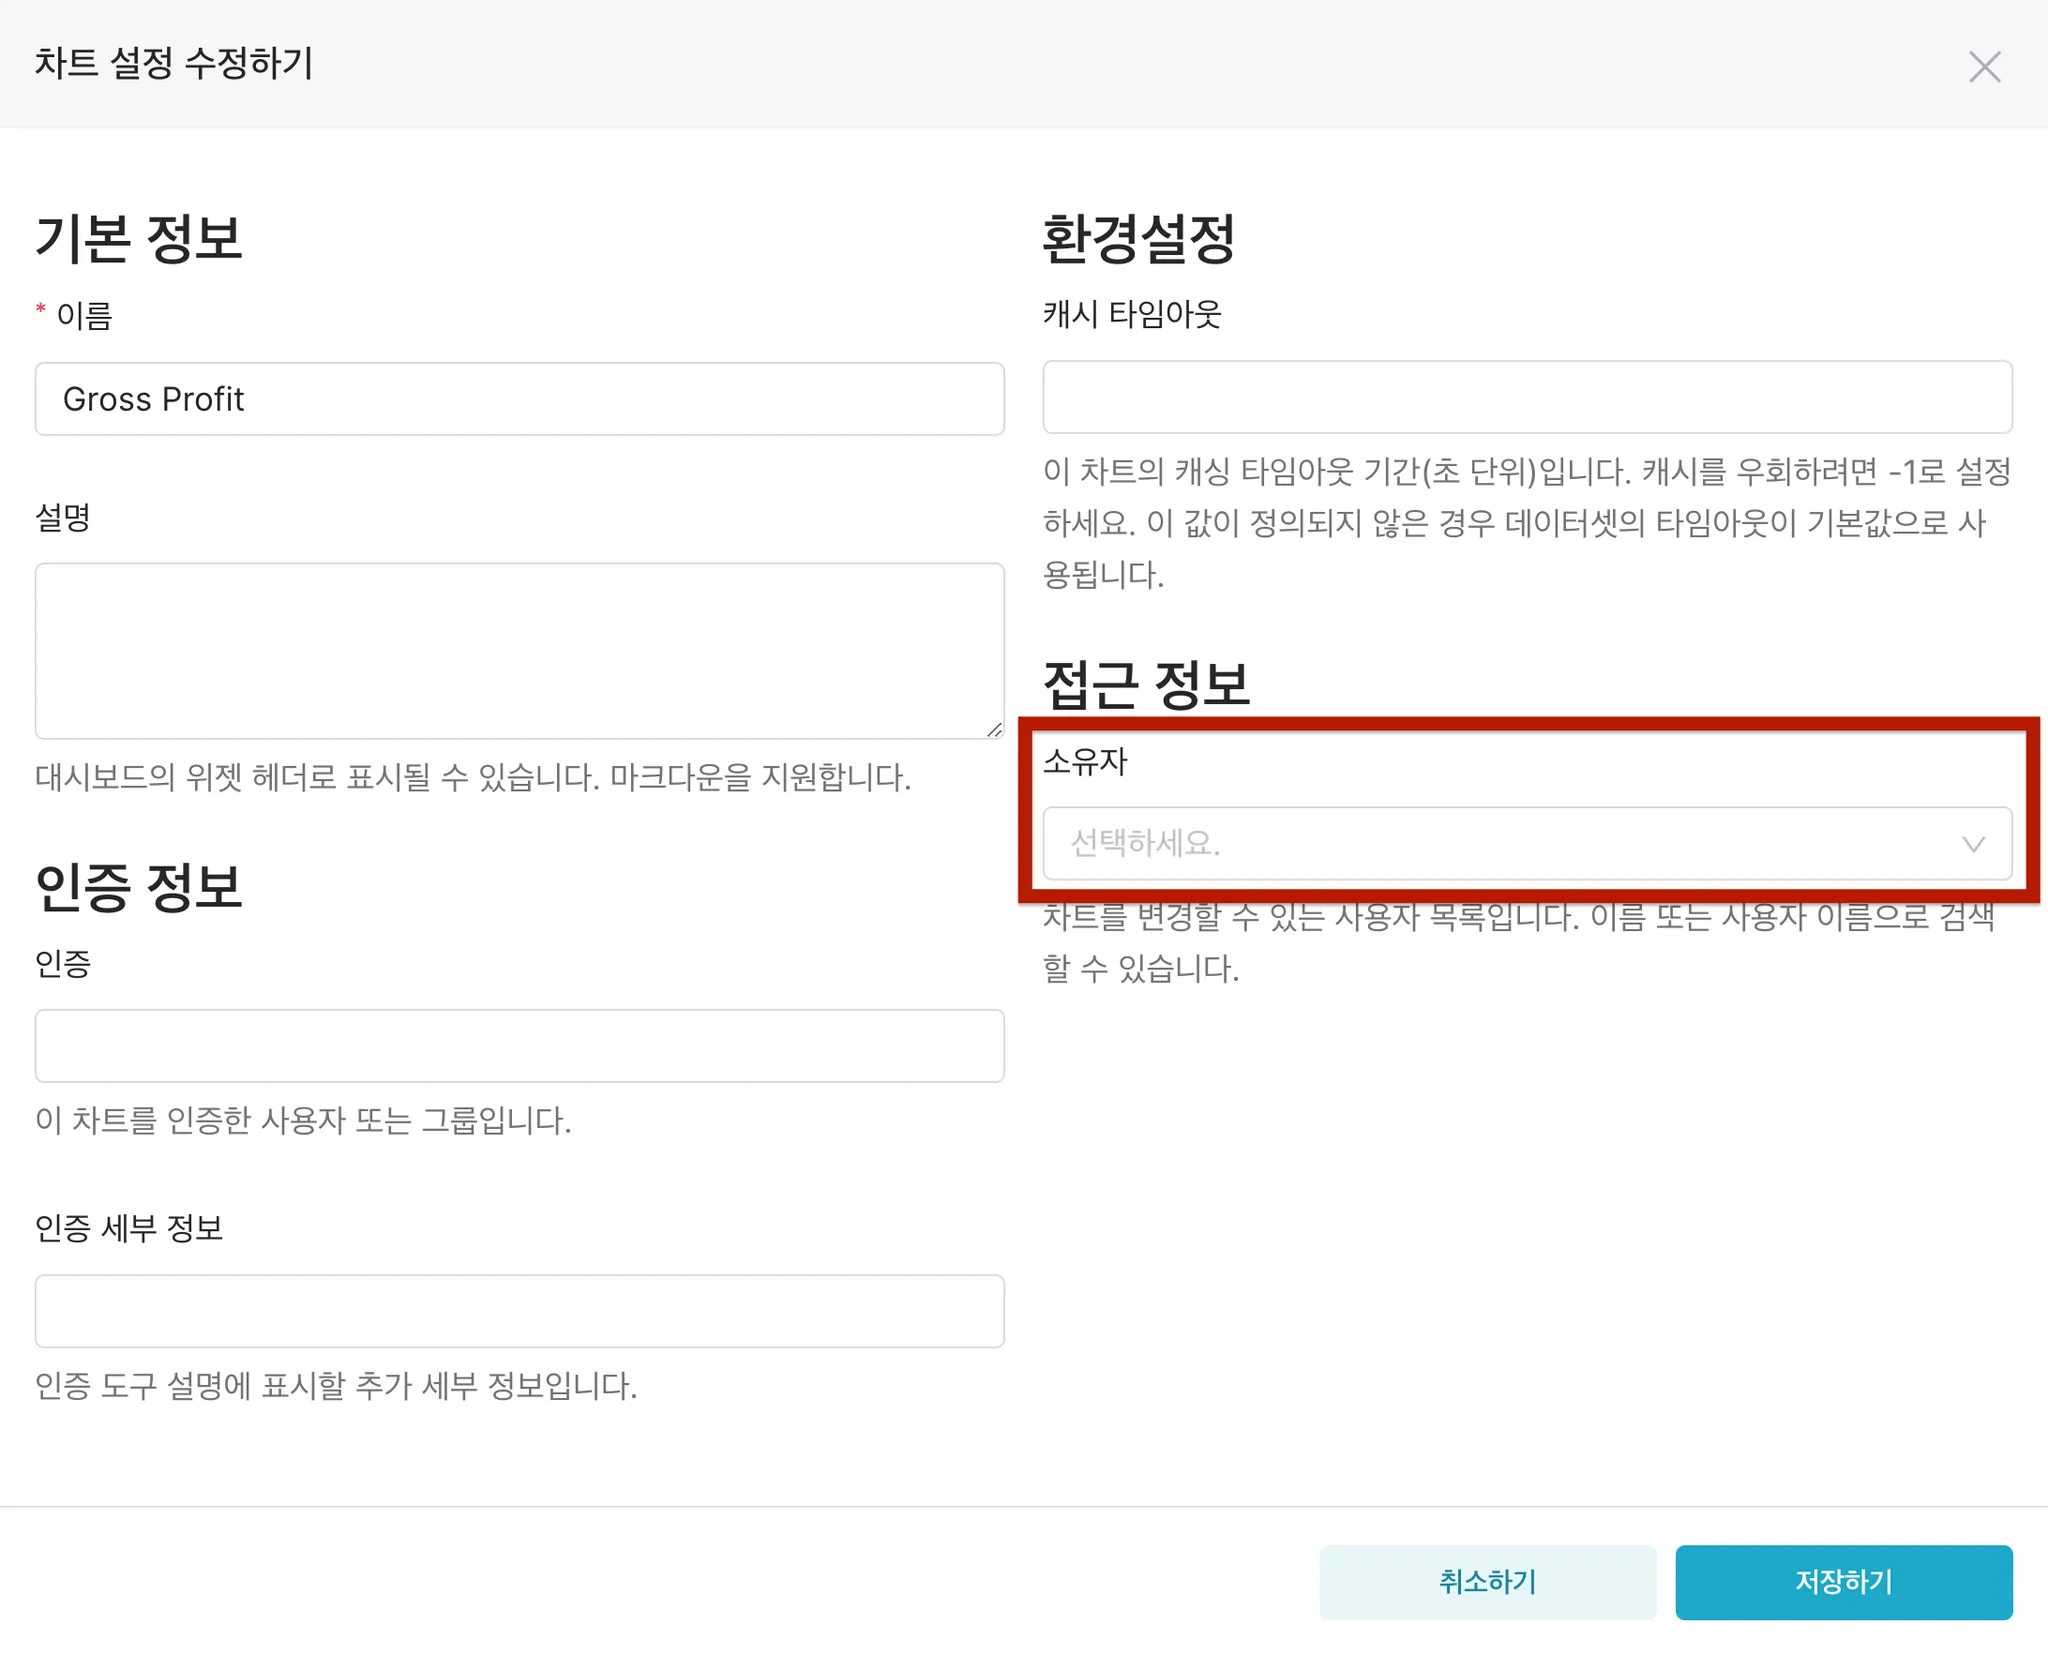Image resolution: width=2048 pixels, height=1654 pixels.
Task: Click the 소유자 dropdown chevron arrow
Action: [x=1973, y=844]
